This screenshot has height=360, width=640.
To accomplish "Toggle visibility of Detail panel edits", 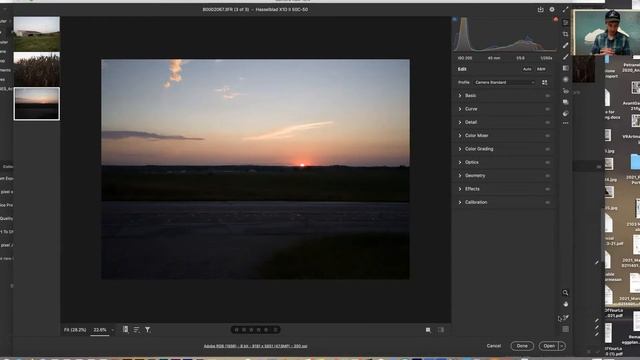I will pos(547,122).
